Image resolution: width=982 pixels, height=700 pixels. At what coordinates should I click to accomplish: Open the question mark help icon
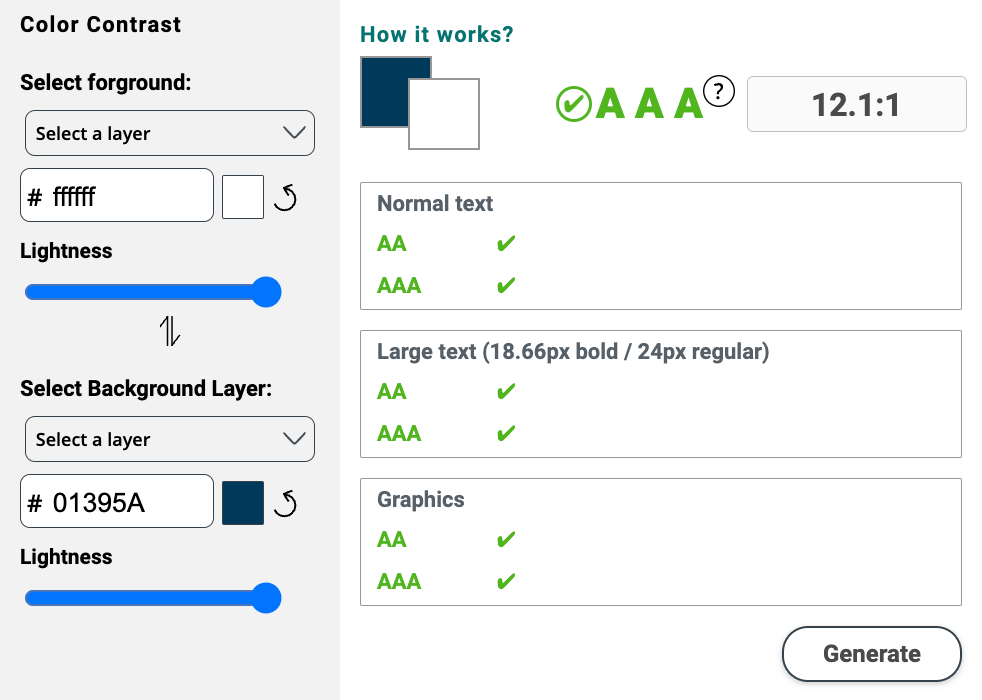click(718, 91)
